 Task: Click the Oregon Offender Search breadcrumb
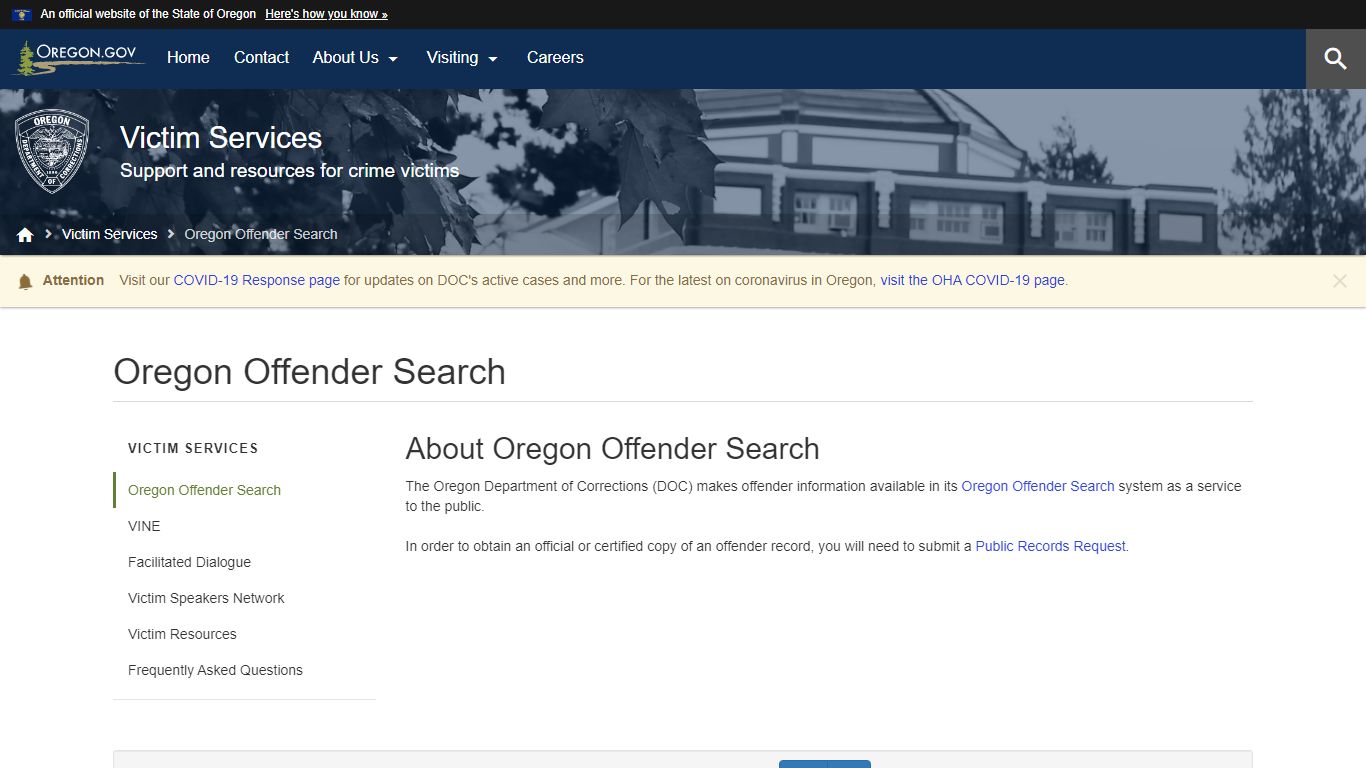coord(260,233)
